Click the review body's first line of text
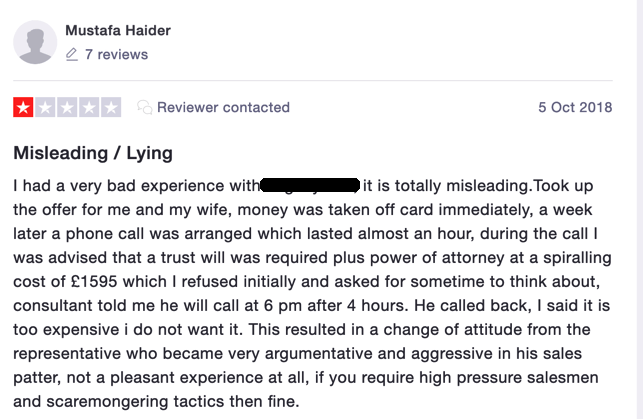643x419 pixels. pos(303,186)
